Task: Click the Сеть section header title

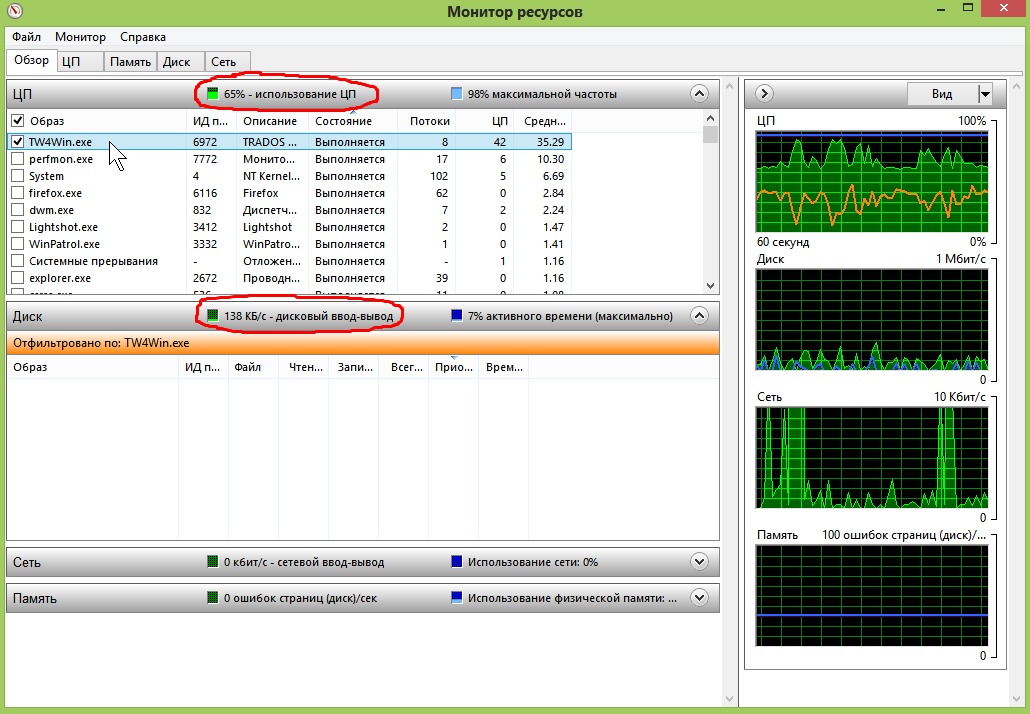Action: click(27, 562)
